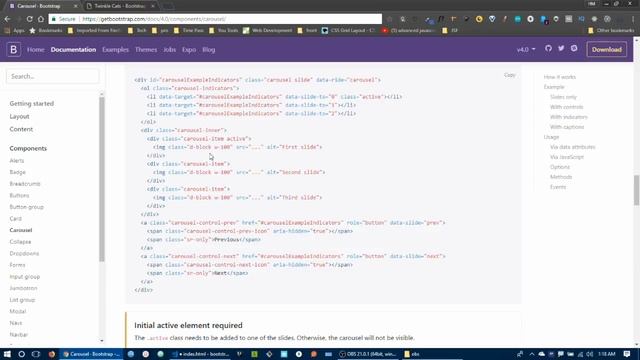Open Jumbotron in the sidebar
This screenshot has height=360, width=640.
(x=23, y=288)
